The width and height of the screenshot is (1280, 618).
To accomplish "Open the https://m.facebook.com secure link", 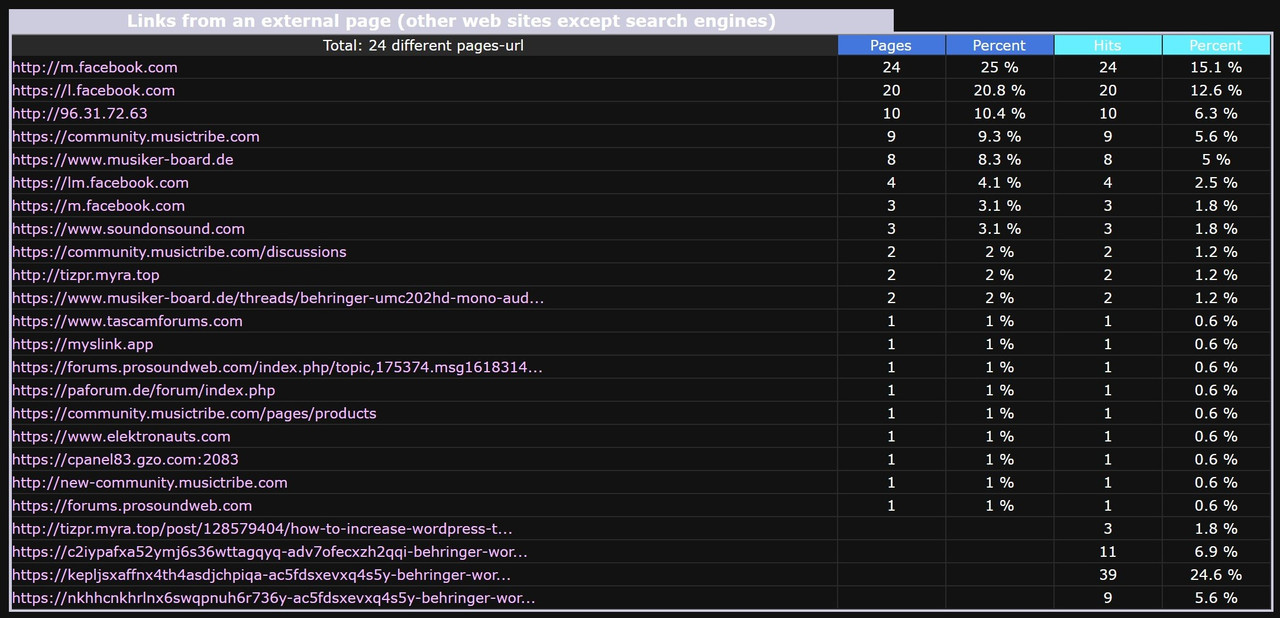I will tap(98, 205).
